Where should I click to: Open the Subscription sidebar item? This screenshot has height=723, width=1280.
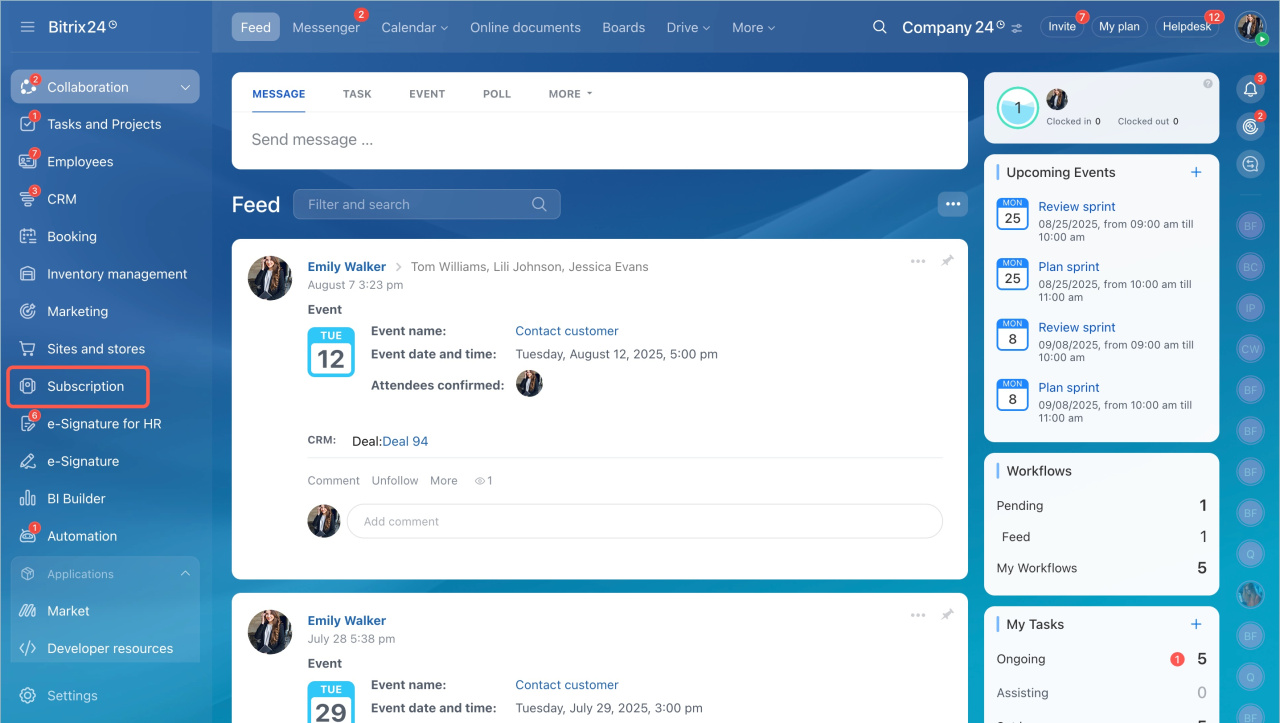coord(78,386)
